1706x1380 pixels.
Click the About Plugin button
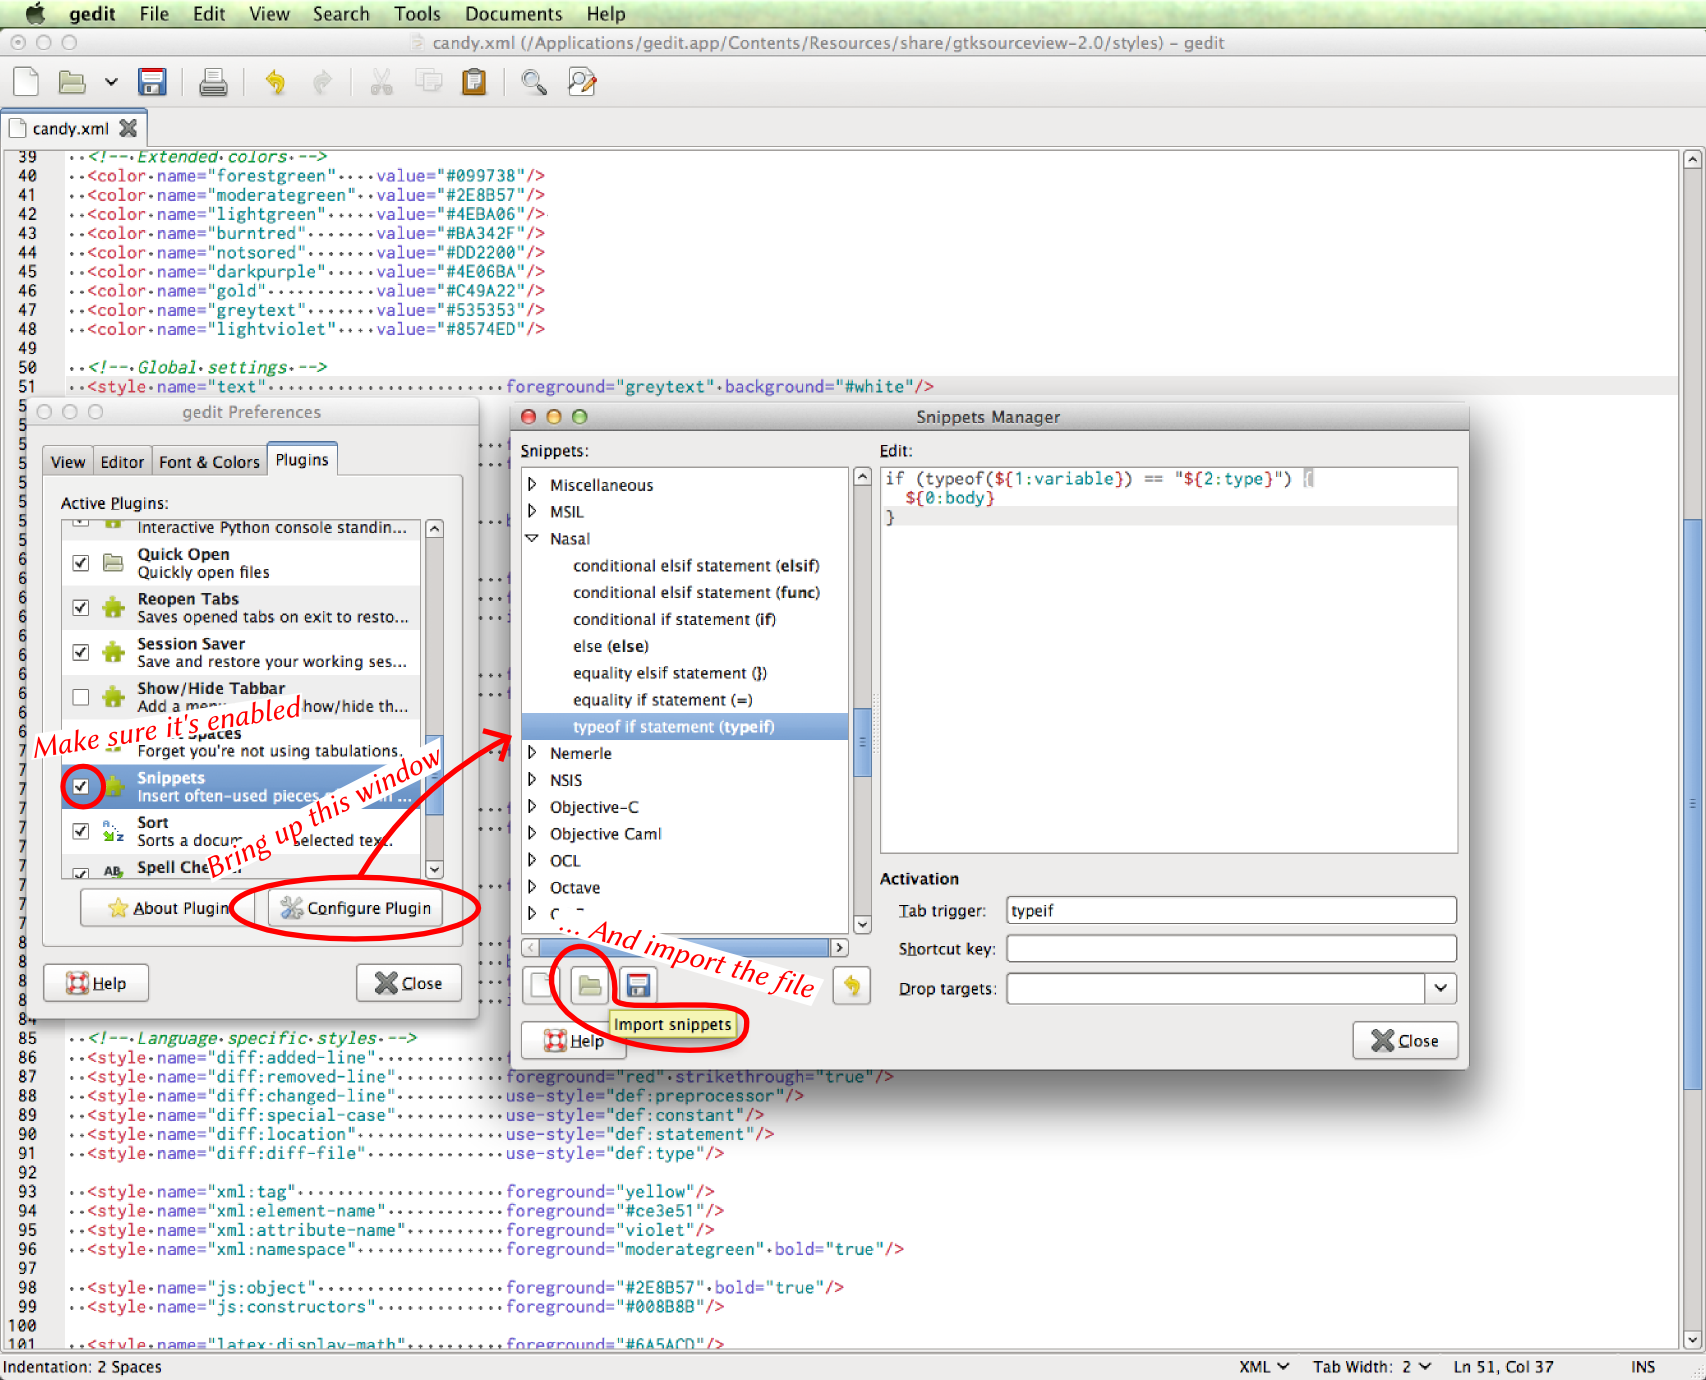coord(168,908)
